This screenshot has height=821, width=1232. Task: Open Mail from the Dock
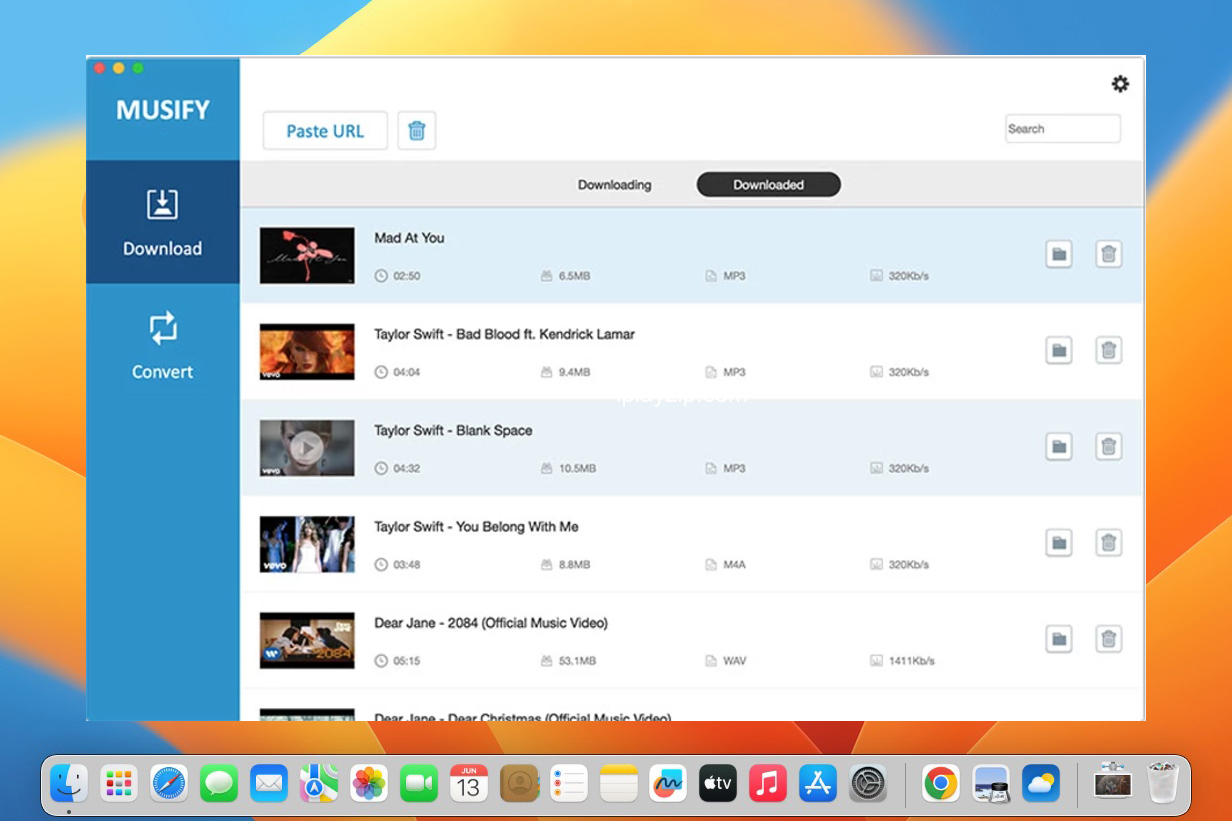(x=269, y=783)
